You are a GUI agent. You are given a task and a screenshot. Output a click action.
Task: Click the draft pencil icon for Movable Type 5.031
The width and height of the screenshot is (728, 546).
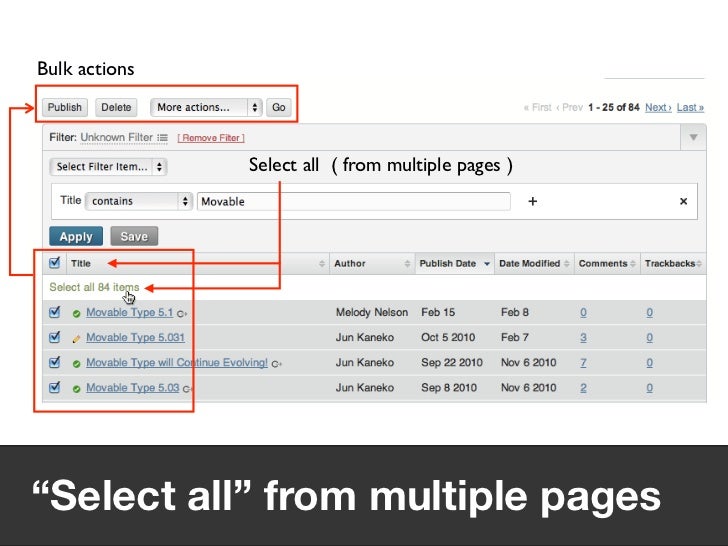77,339
